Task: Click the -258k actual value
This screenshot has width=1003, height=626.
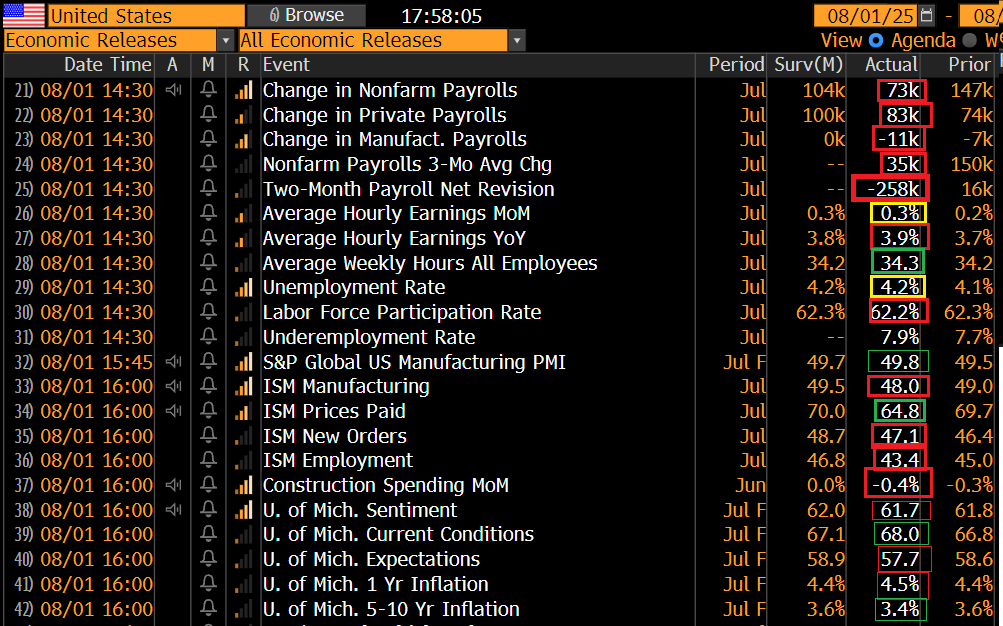Action: [893, 189]
